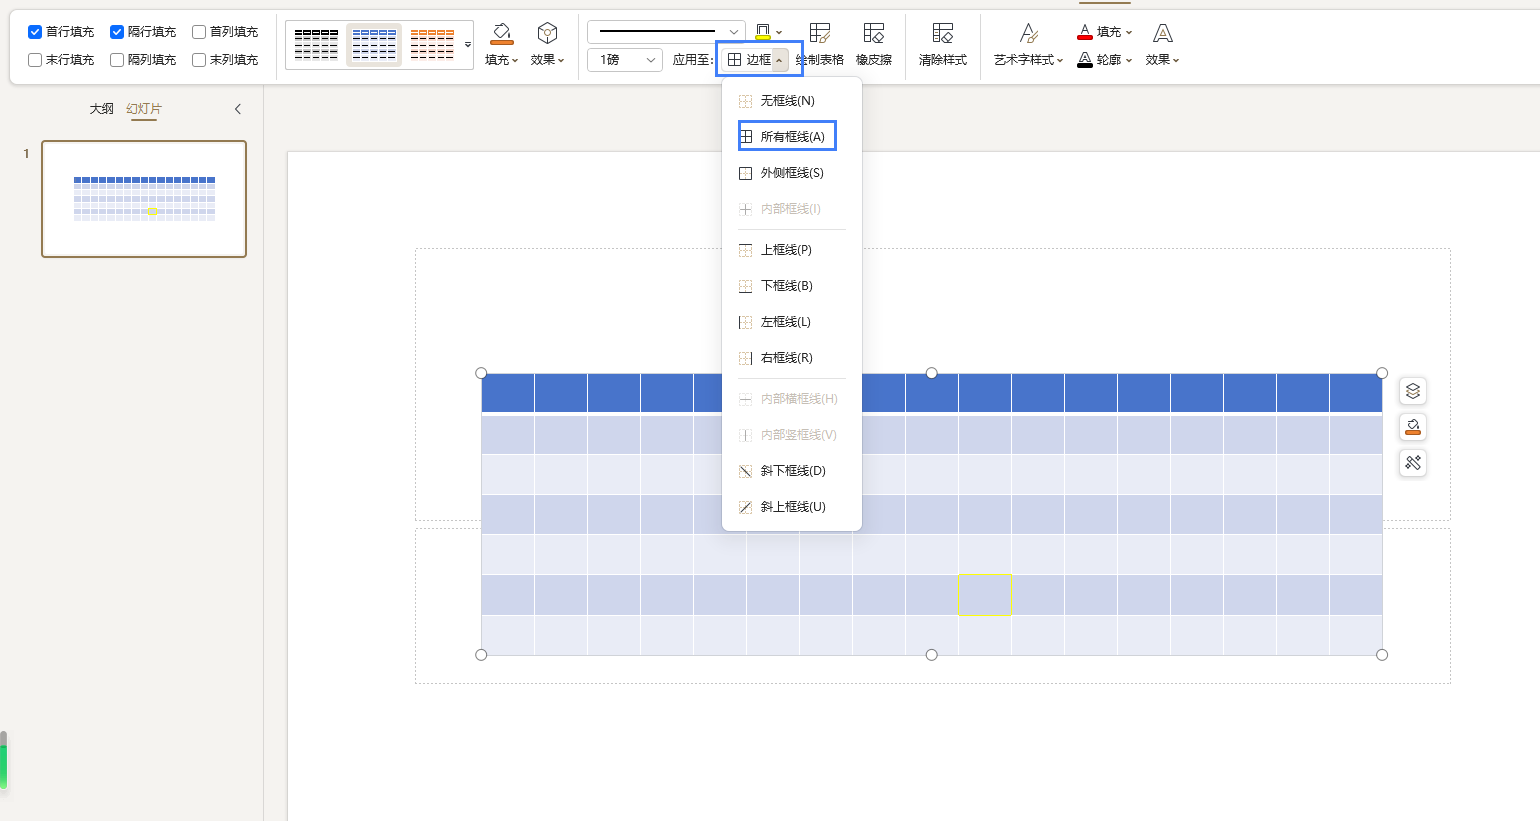Switch to the 幻灯片 slides tab

144,109
